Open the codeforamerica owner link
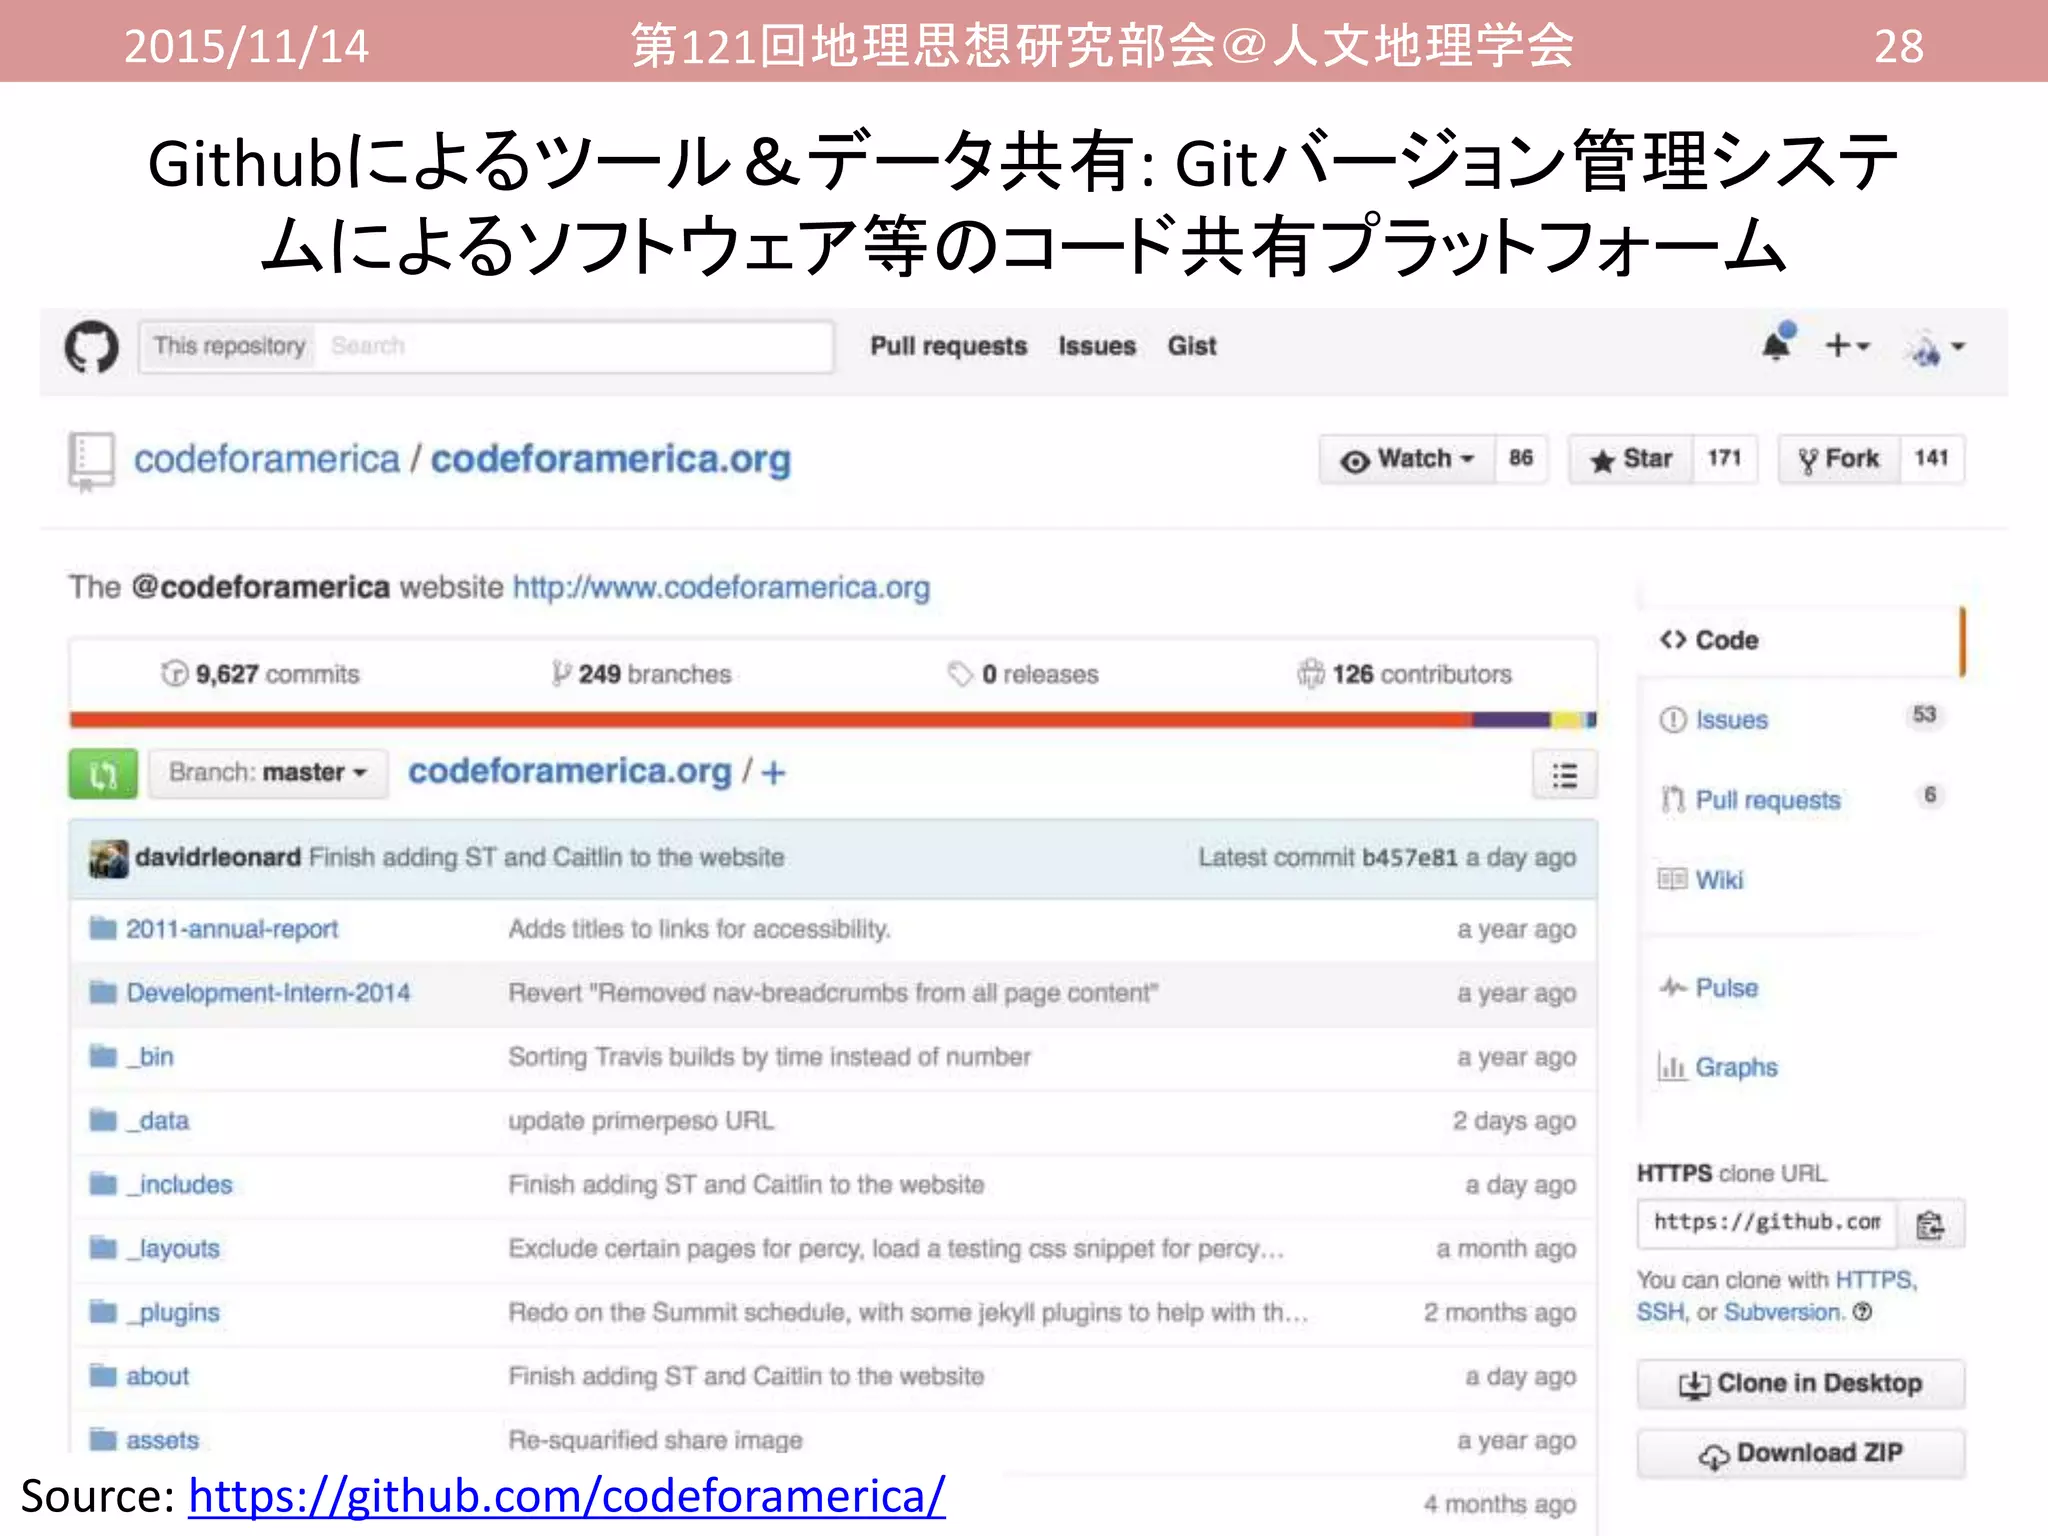This screenshot has height=1536, width=2048. [267, 459]
